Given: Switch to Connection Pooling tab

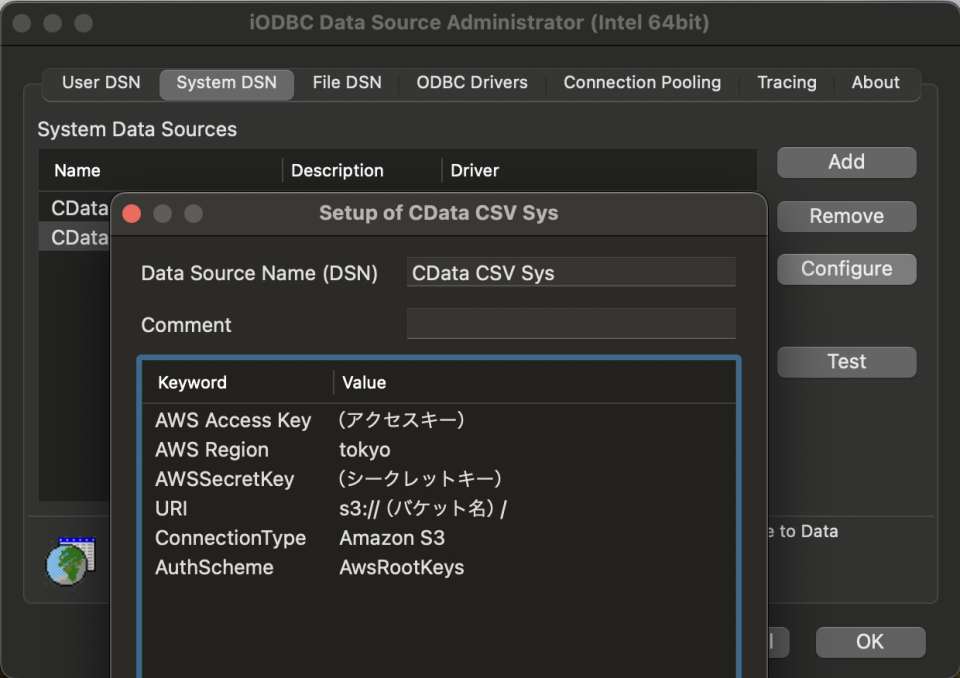Looking at the screenshot, I should tap(642, 83).
